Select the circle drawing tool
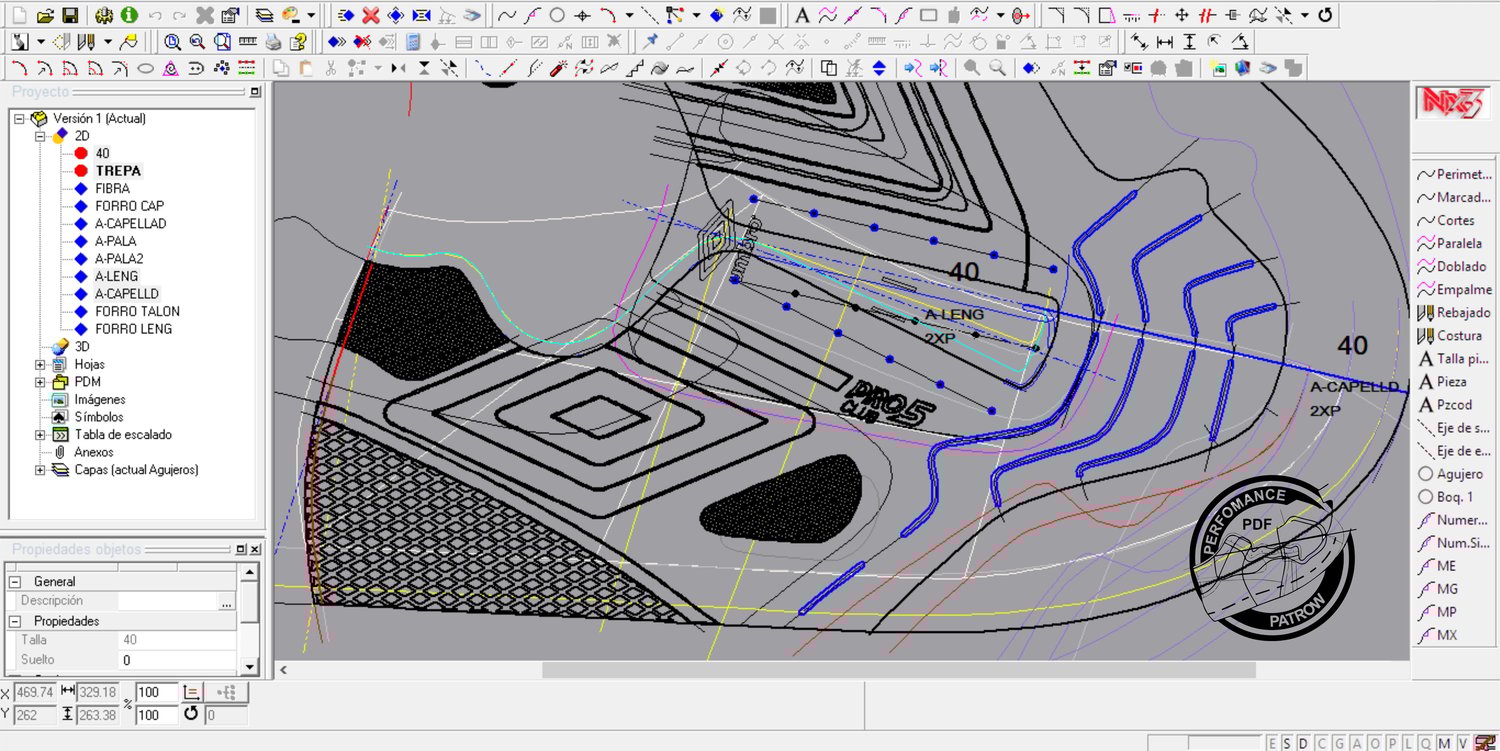This screenshot has width=1500, height=751. coord(557,15)
